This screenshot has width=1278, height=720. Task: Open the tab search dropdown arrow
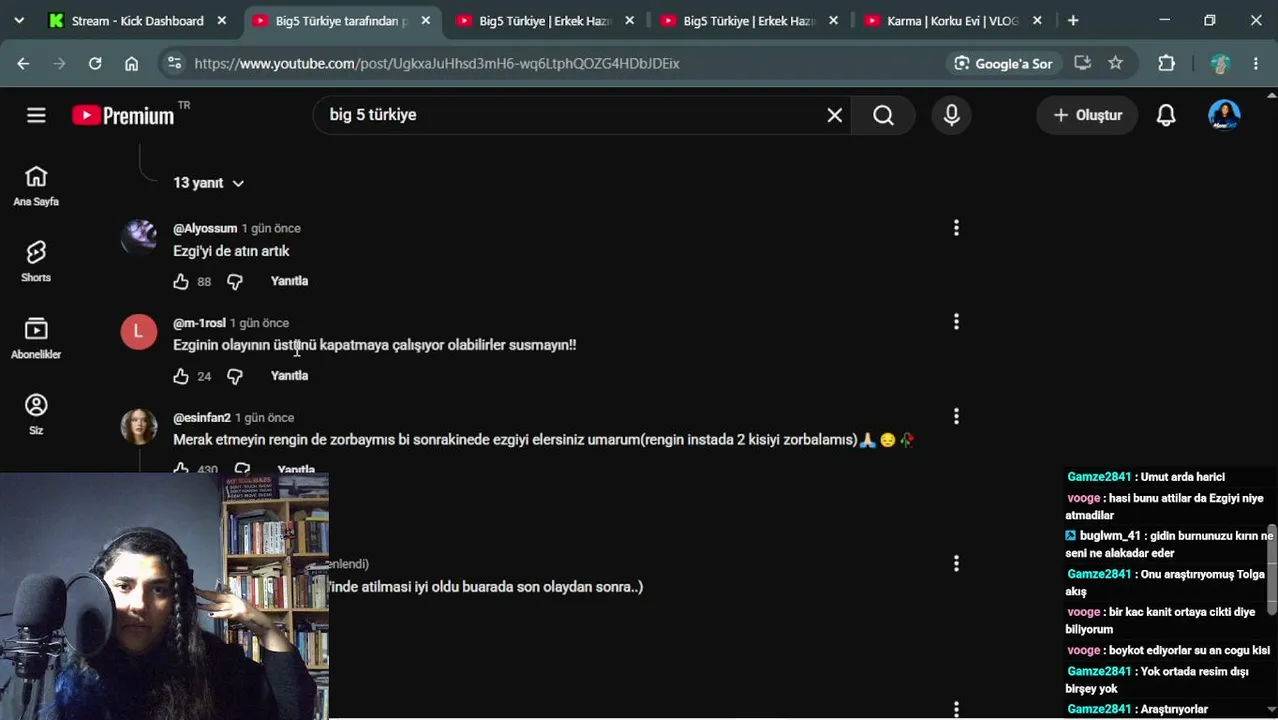pos(18,20)
